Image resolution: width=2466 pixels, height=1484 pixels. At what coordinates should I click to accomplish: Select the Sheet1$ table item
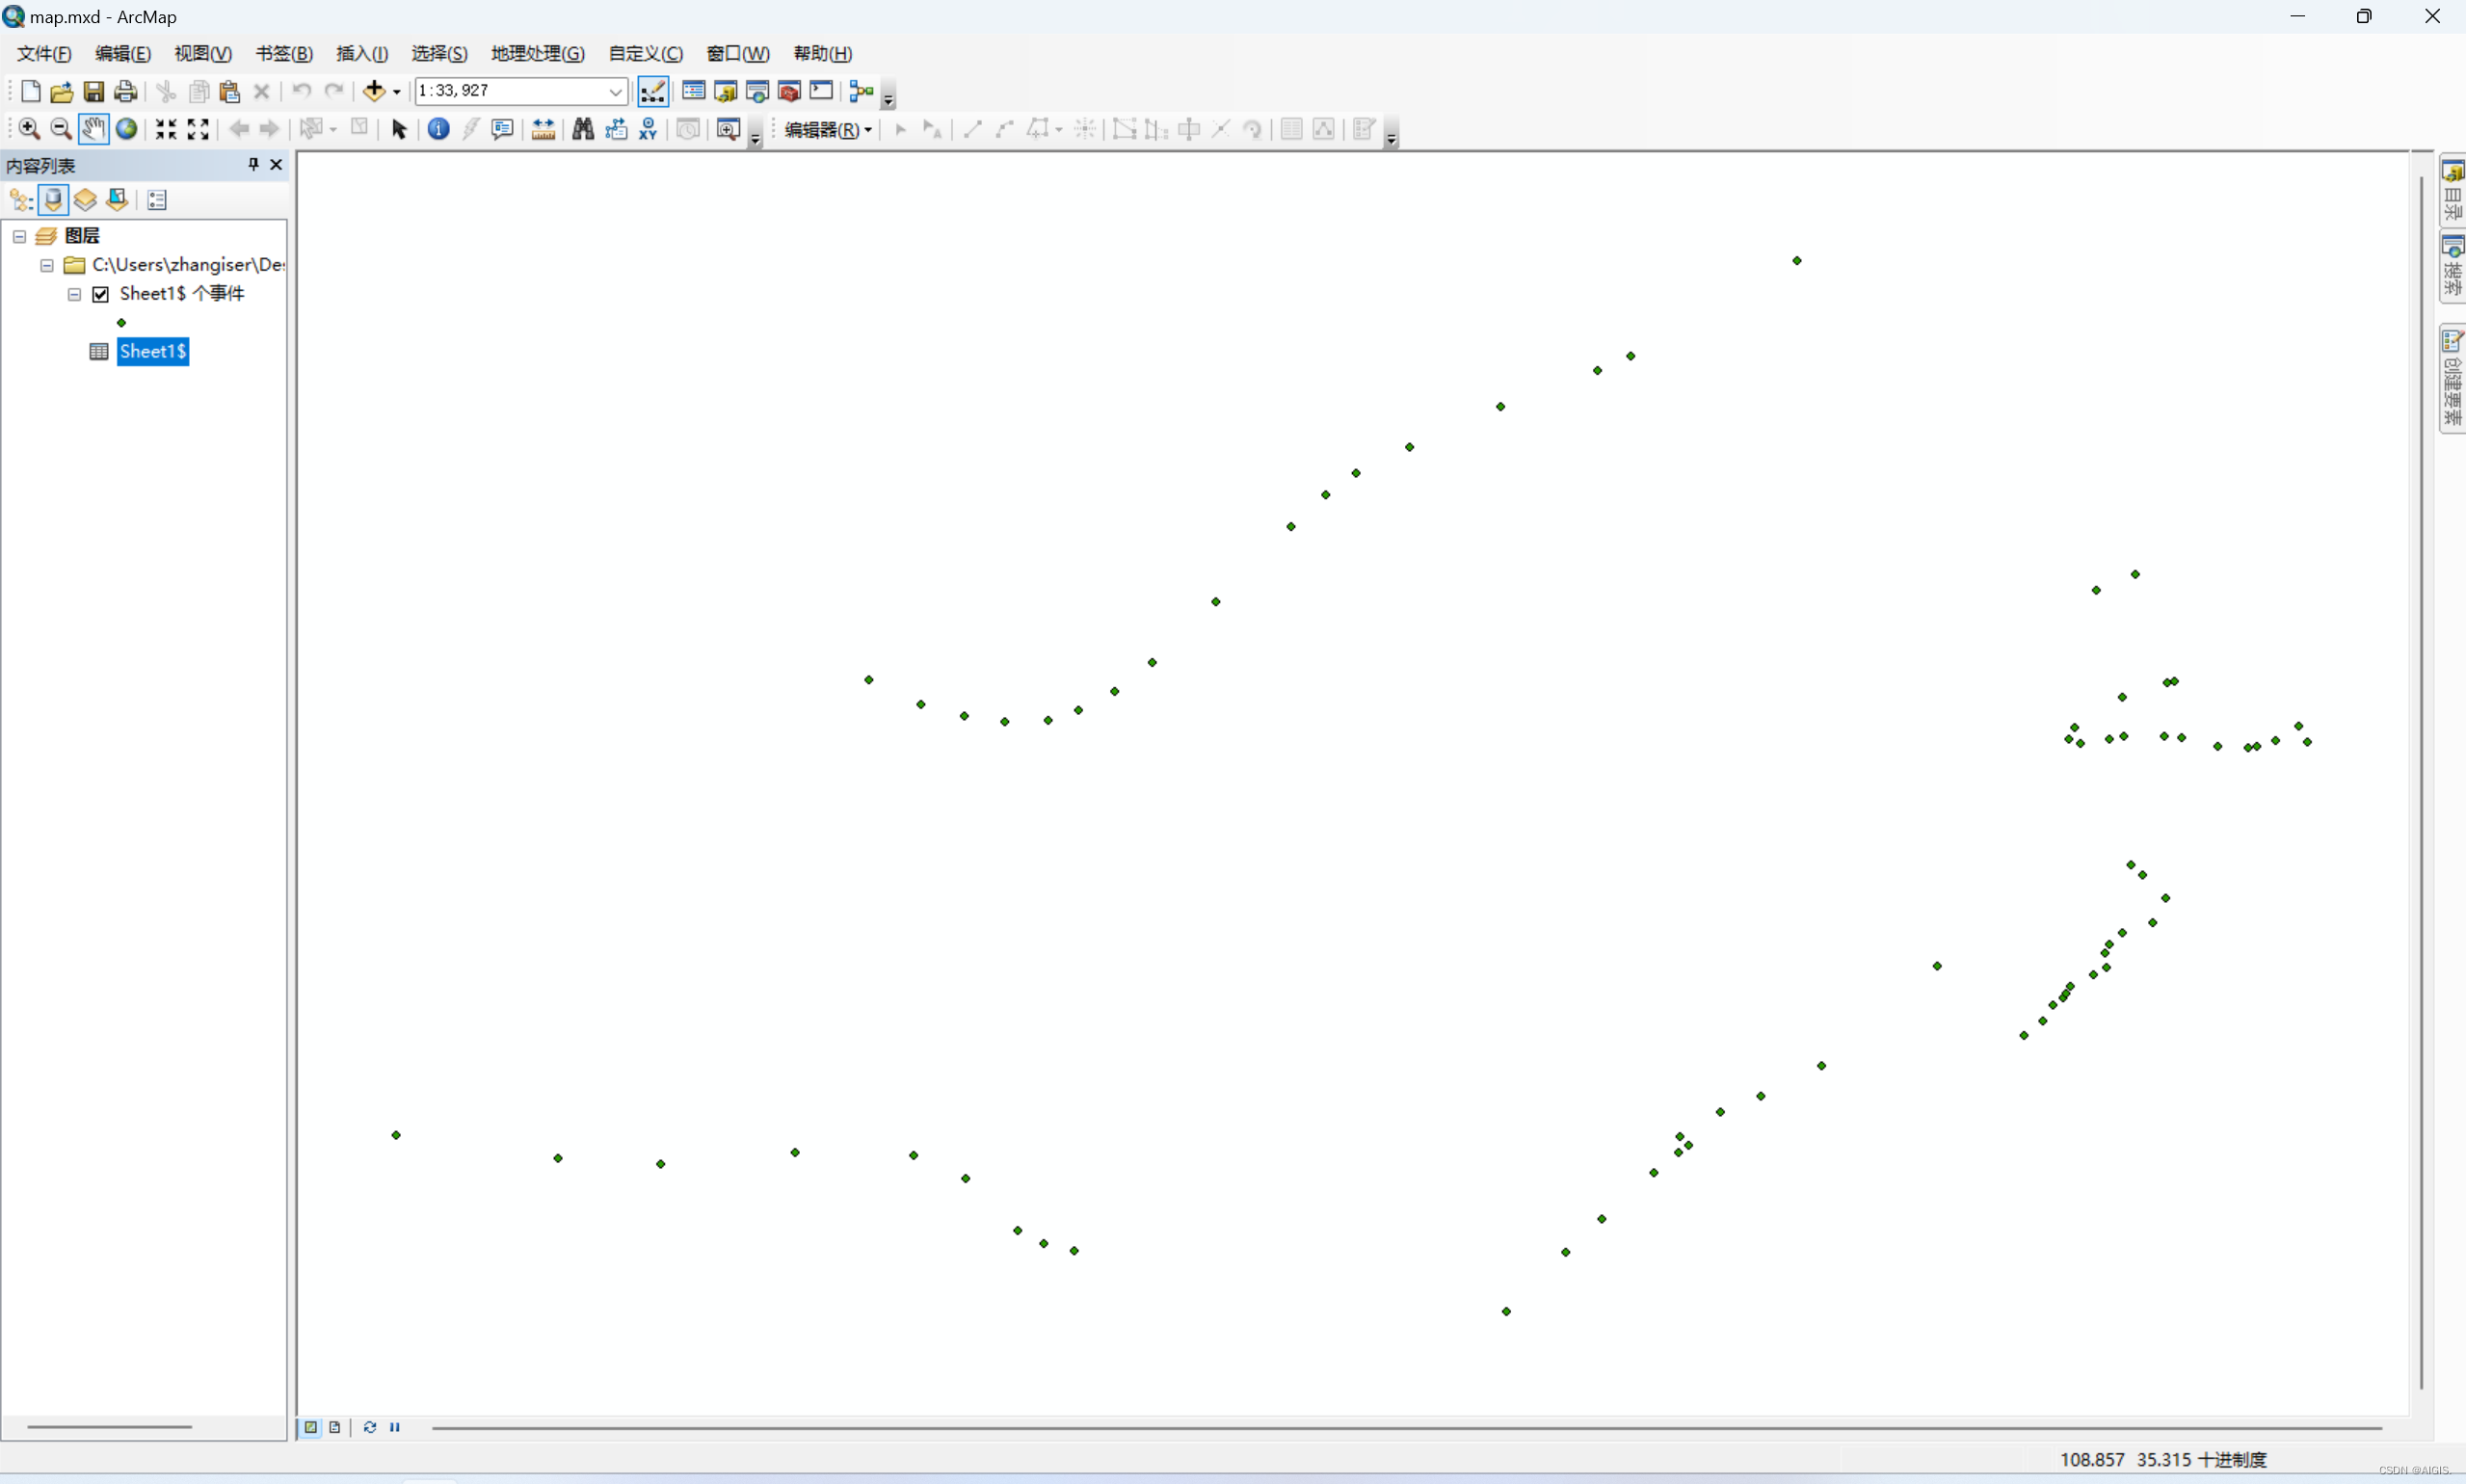[152, 351]
